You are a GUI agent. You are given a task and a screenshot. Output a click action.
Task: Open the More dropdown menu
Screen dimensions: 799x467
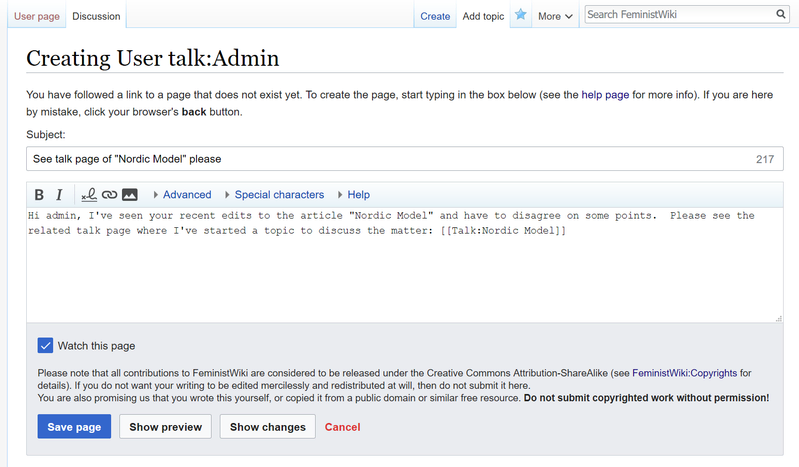click(555, 16)
